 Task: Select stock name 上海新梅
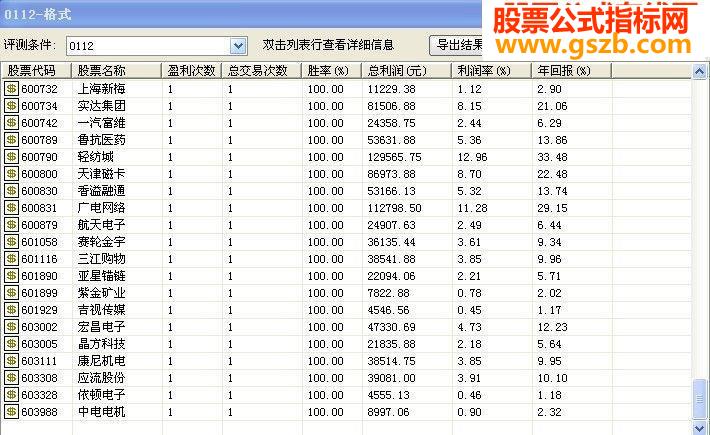pyautogui.click(x=101, y=89)
